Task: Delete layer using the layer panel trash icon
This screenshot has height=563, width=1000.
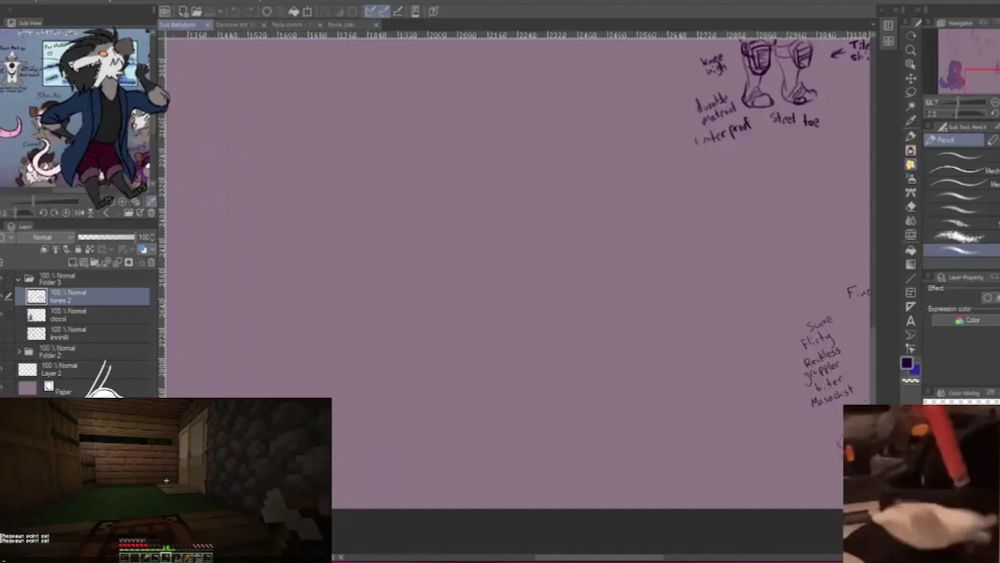Action: (x=151, y=262)
